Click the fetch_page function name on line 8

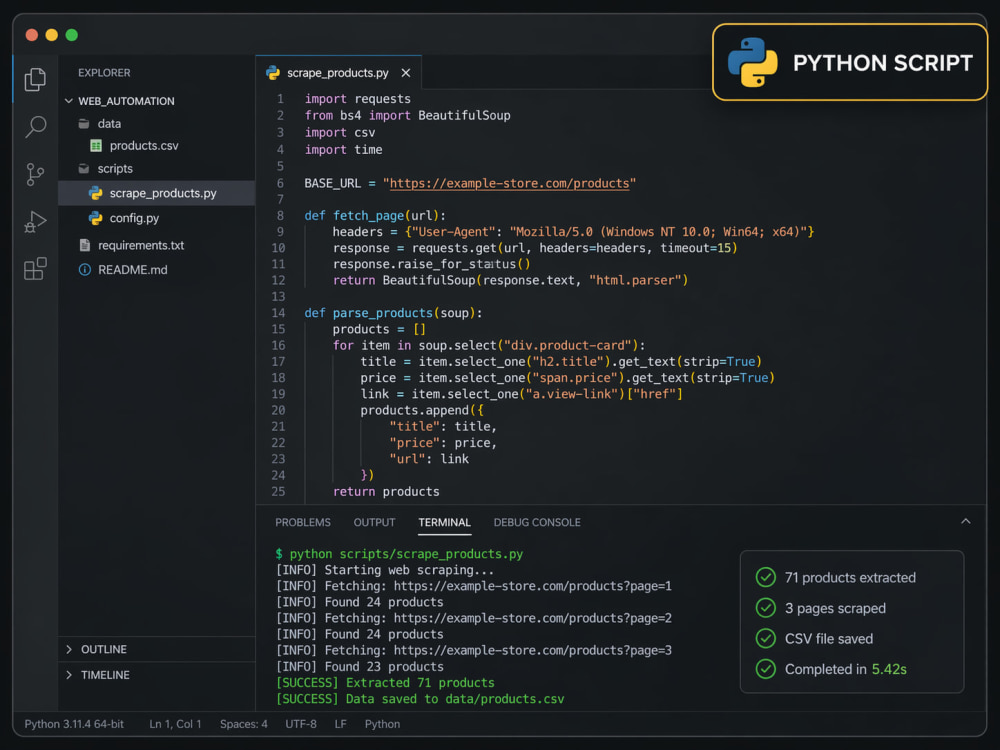coord(369,216)
